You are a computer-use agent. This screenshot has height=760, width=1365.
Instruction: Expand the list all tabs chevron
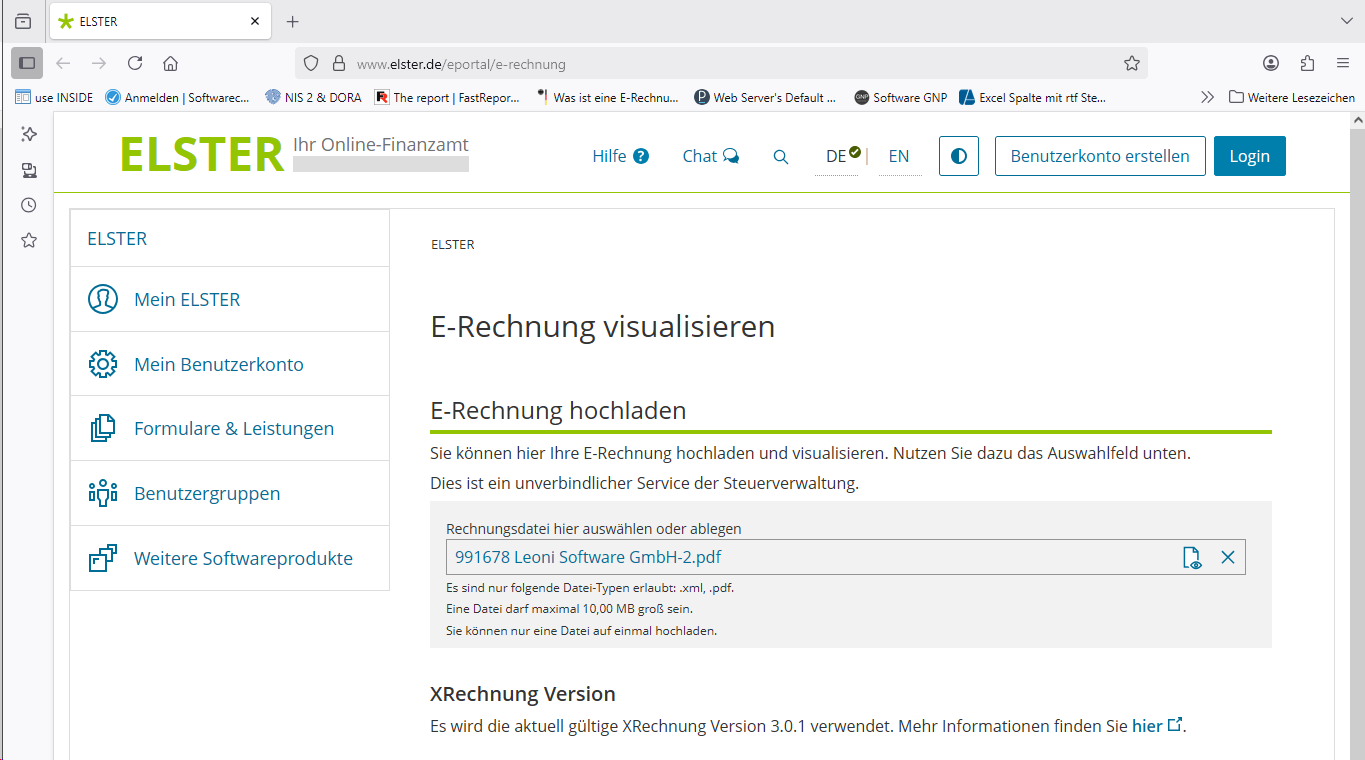(x=1346, y=21)
